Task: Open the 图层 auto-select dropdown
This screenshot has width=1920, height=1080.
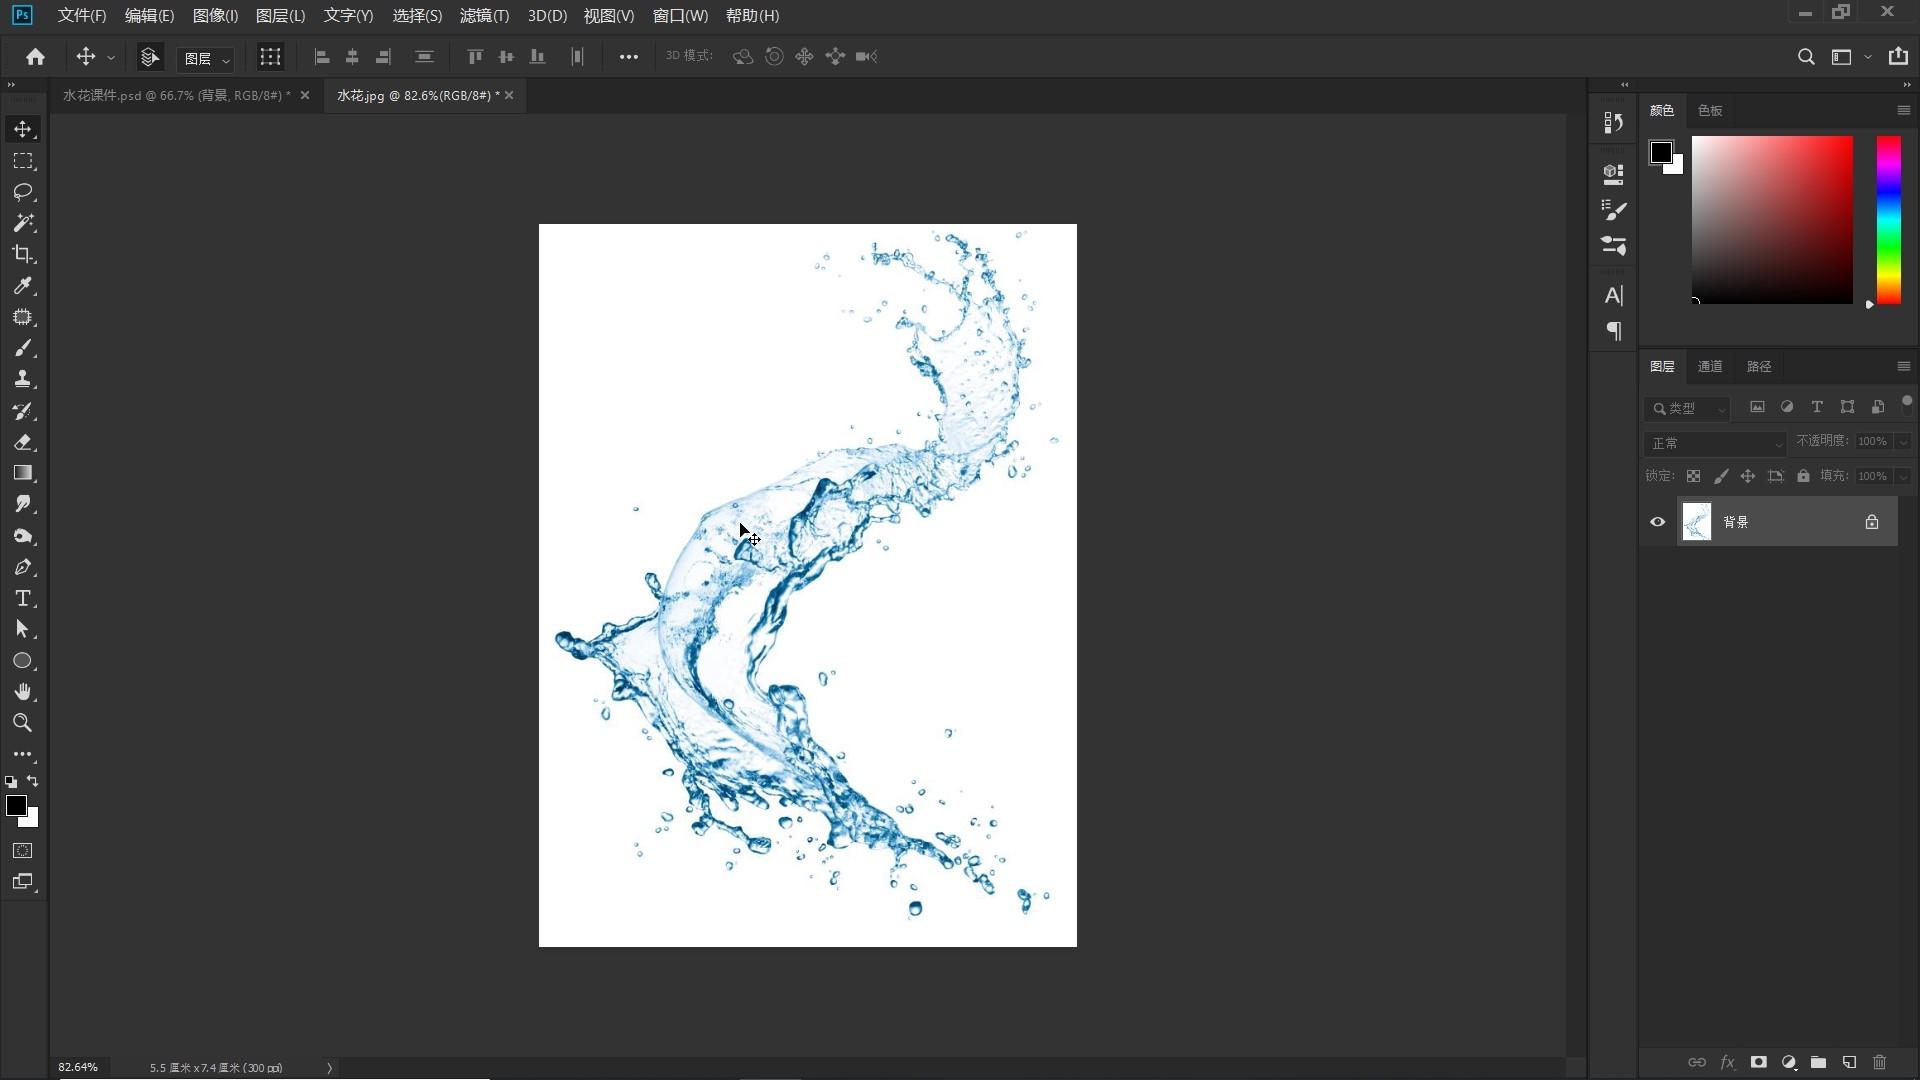Action: pos(205,59)
